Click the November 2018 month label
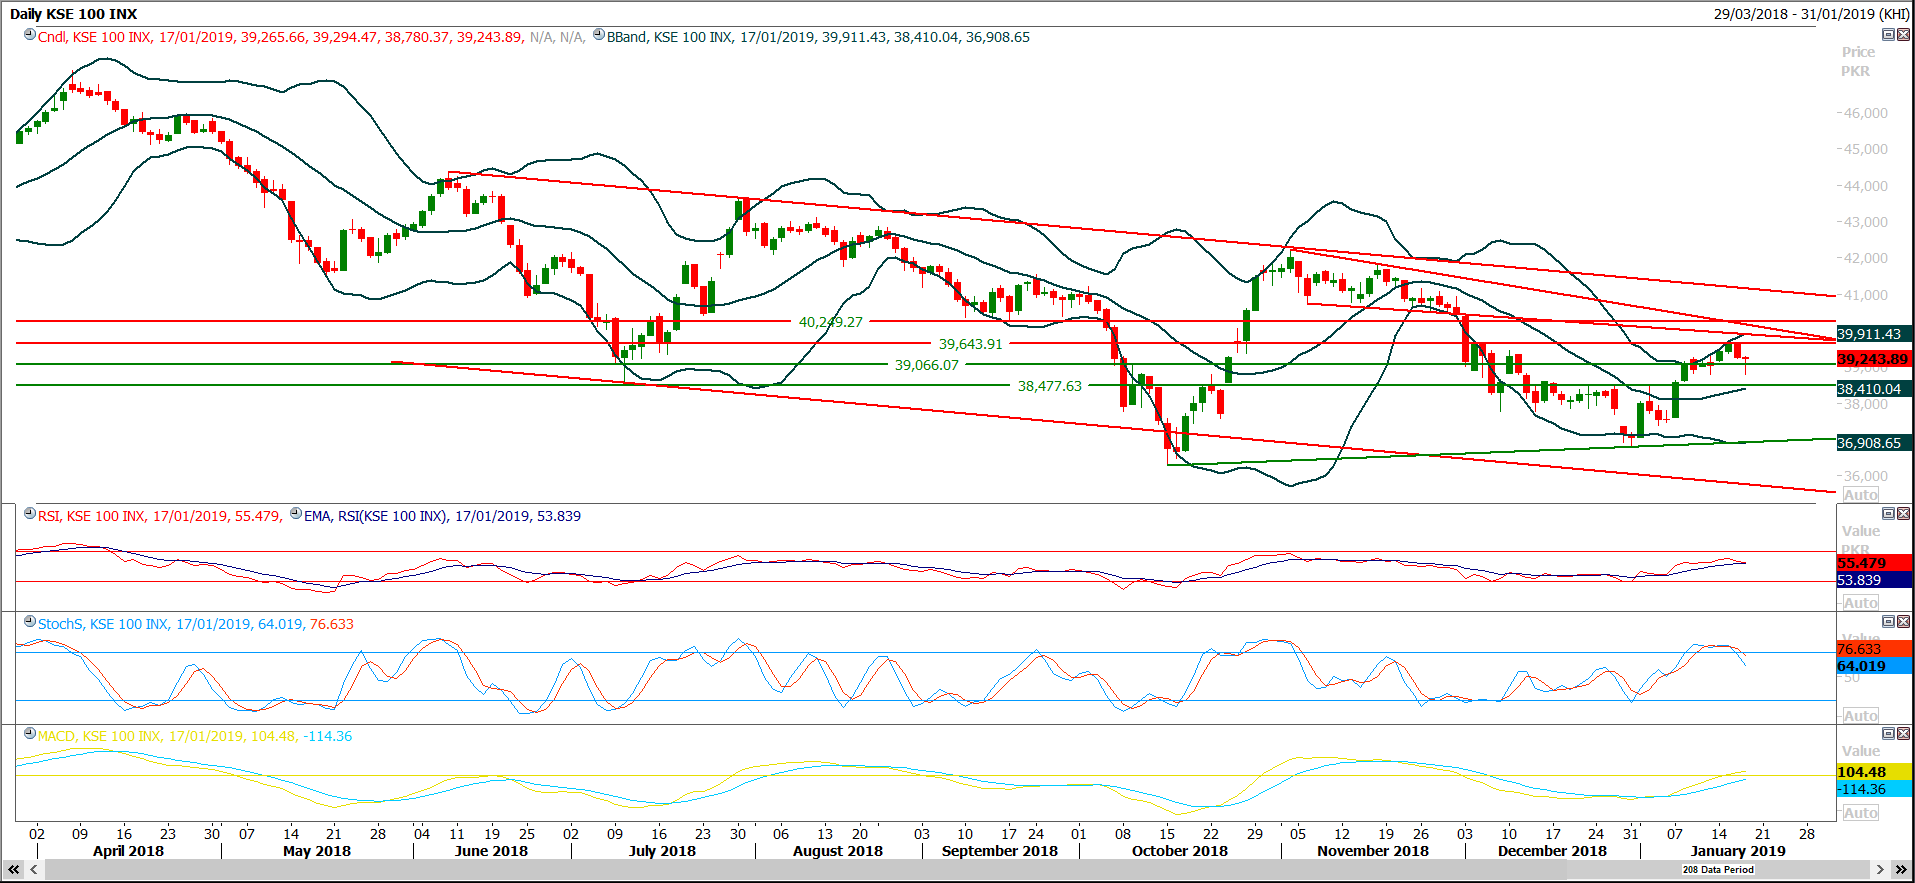The height and width of the screenshot is (883, 1915). tap(1373, 851)
